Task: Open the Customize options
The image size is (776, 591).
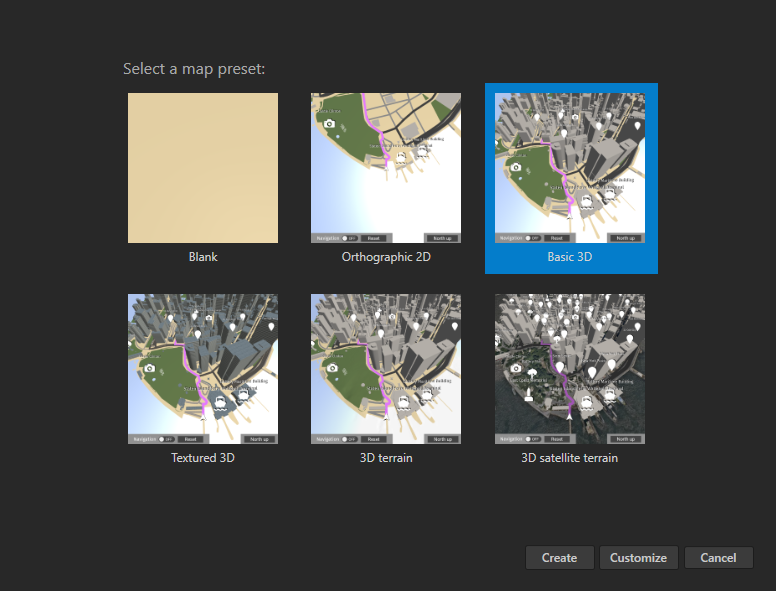Action: coord(638,558)
